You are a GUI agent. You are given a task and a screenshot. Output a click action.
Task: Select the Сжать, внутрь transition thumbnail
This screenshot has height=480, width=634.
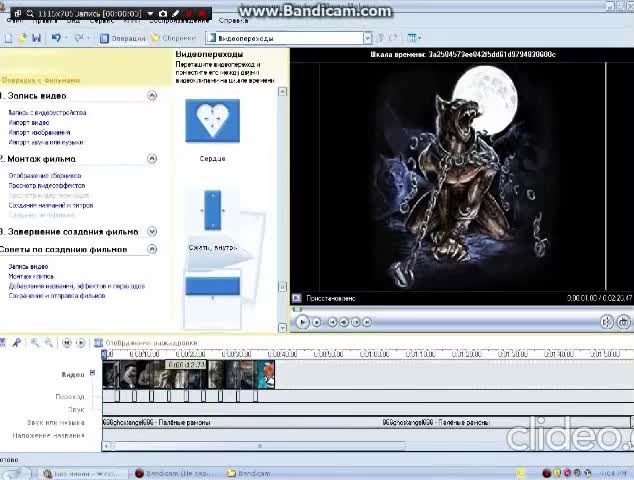point(213,210)
